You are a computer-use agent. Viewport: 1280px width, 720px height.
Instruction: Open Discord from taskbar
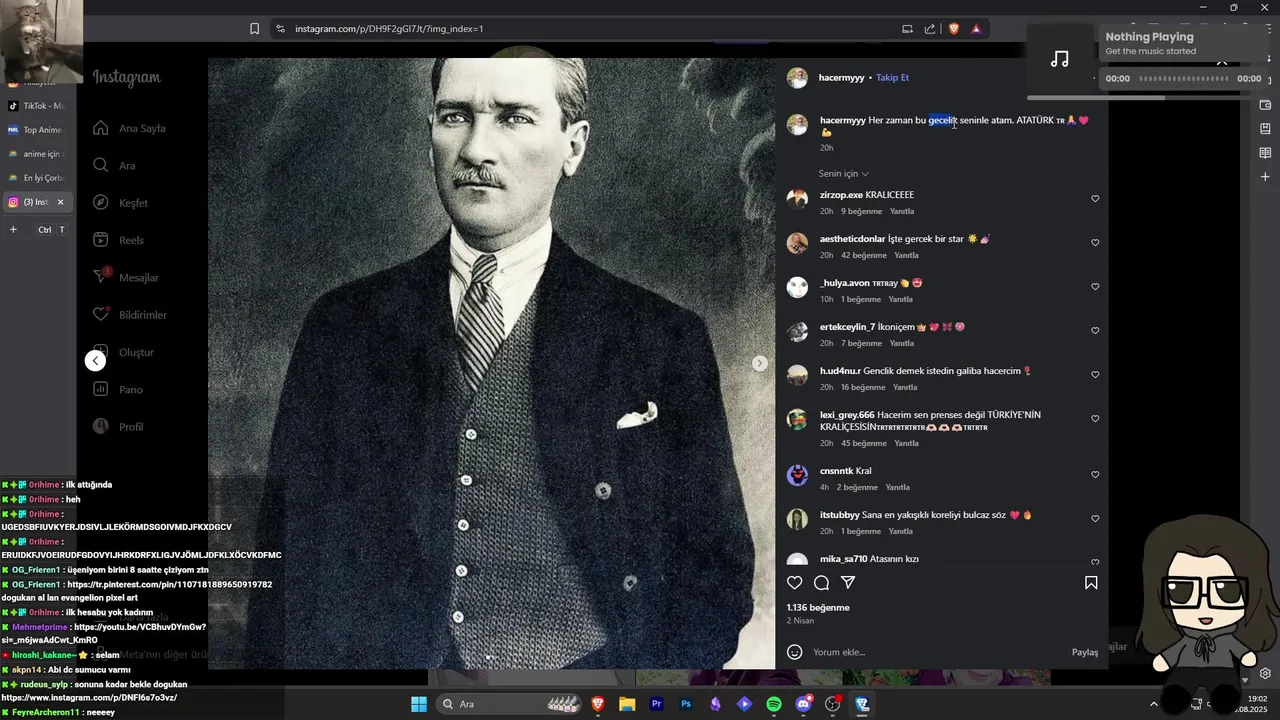[x=803, y=704]
